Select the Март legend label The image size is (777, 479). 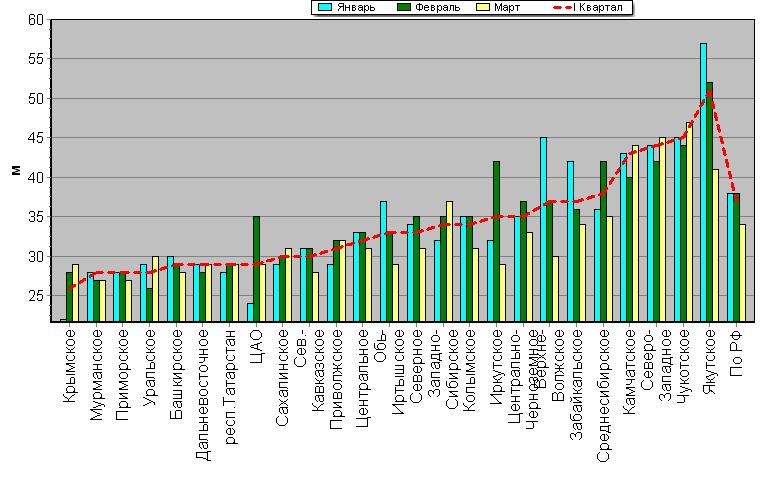[x=507, y=7]
